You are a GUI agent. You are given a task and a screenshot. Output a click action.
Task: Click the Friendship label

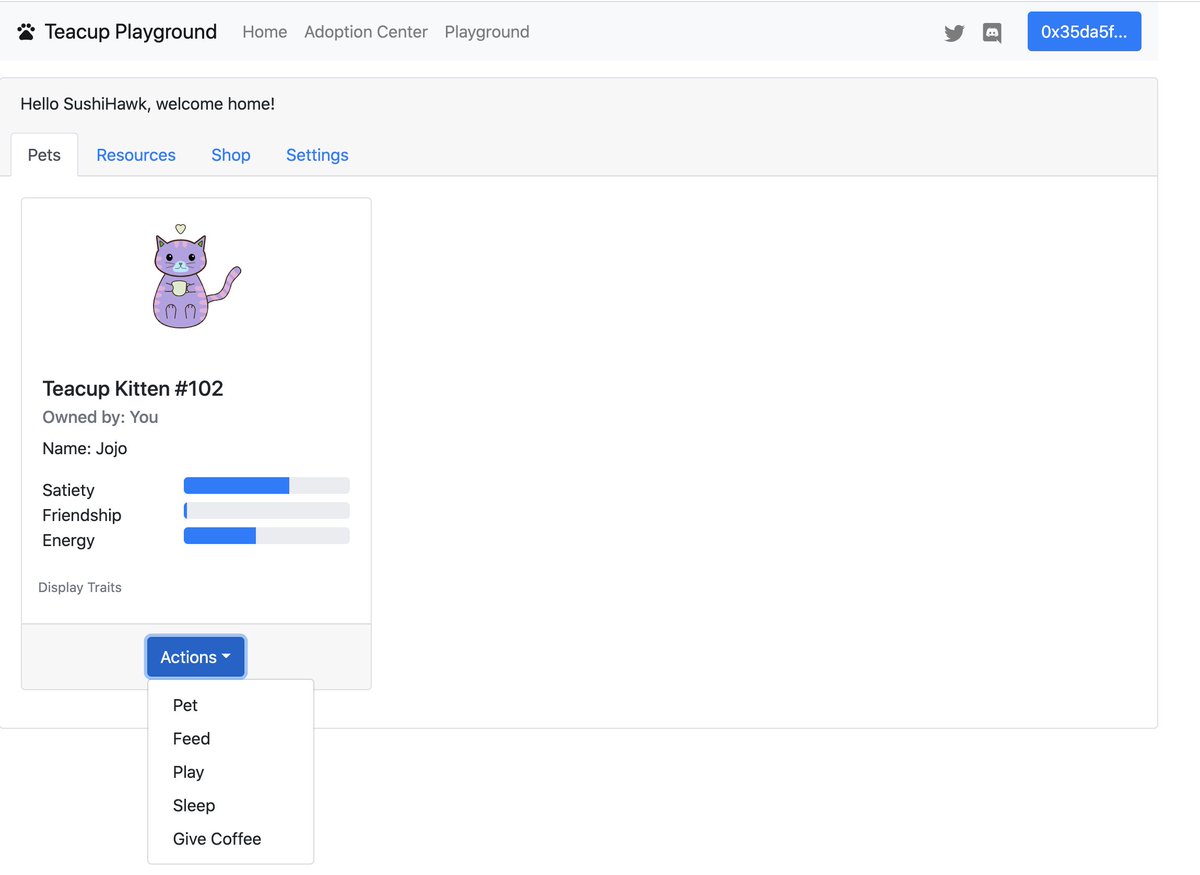(x=82, y=515)
